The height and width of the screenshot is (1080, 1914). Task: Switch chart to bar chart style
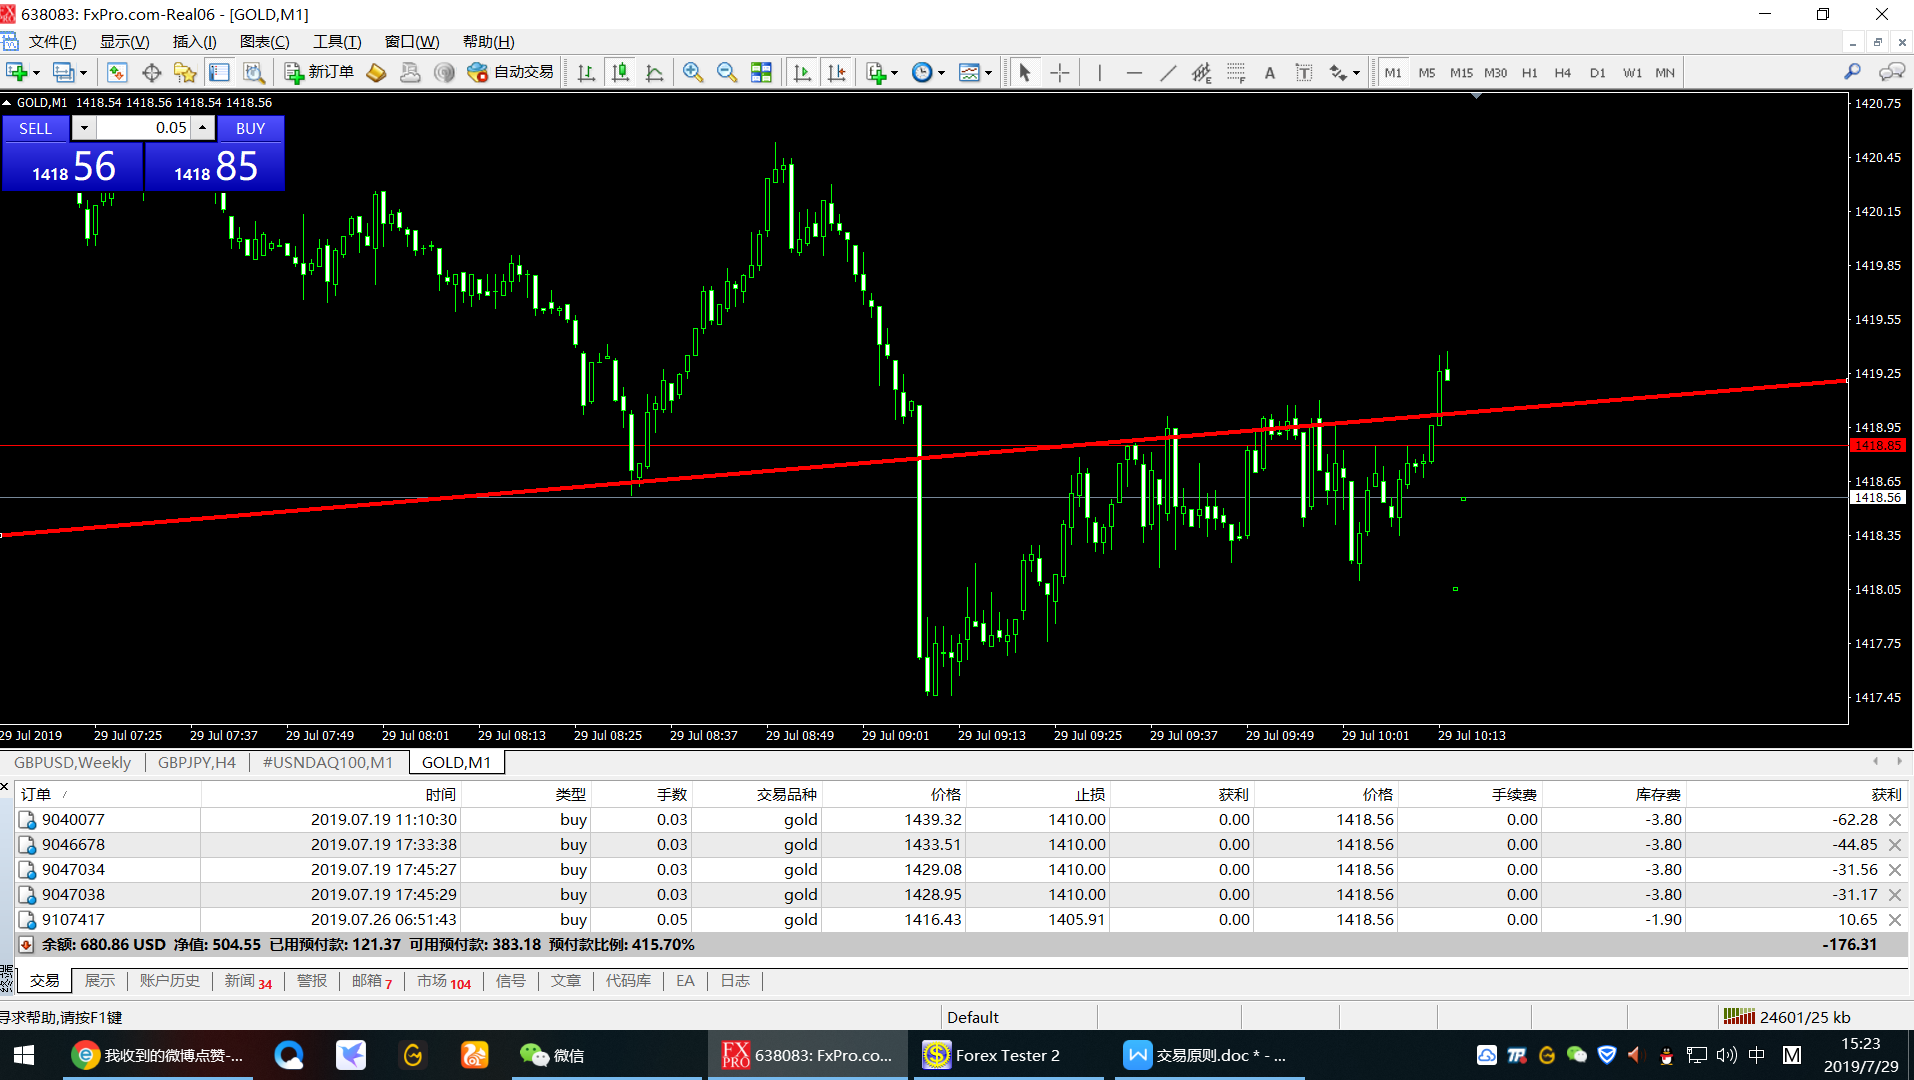tap(586, 72)
